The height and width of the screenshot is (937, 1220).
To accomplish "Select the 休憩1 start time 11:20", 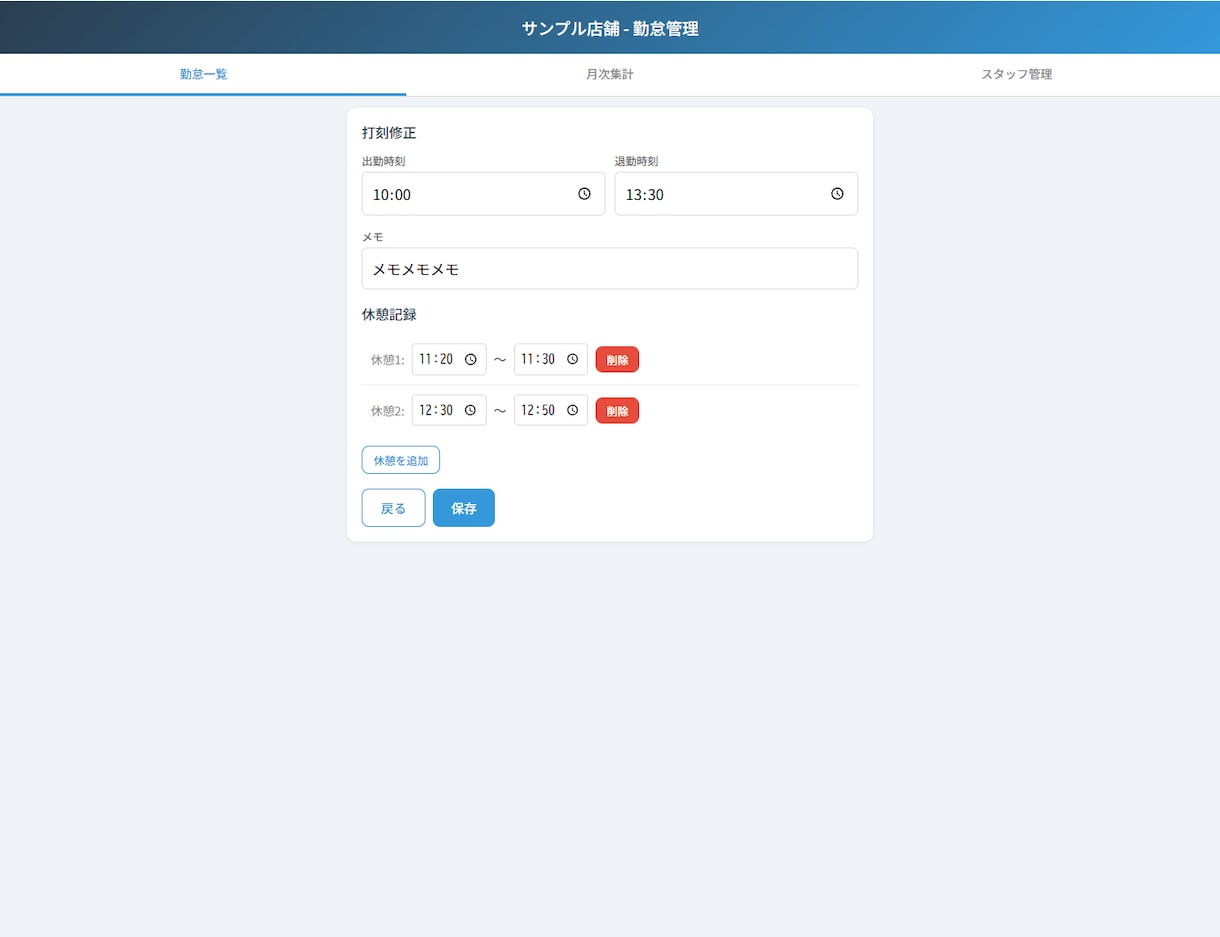I will (449, 359).
